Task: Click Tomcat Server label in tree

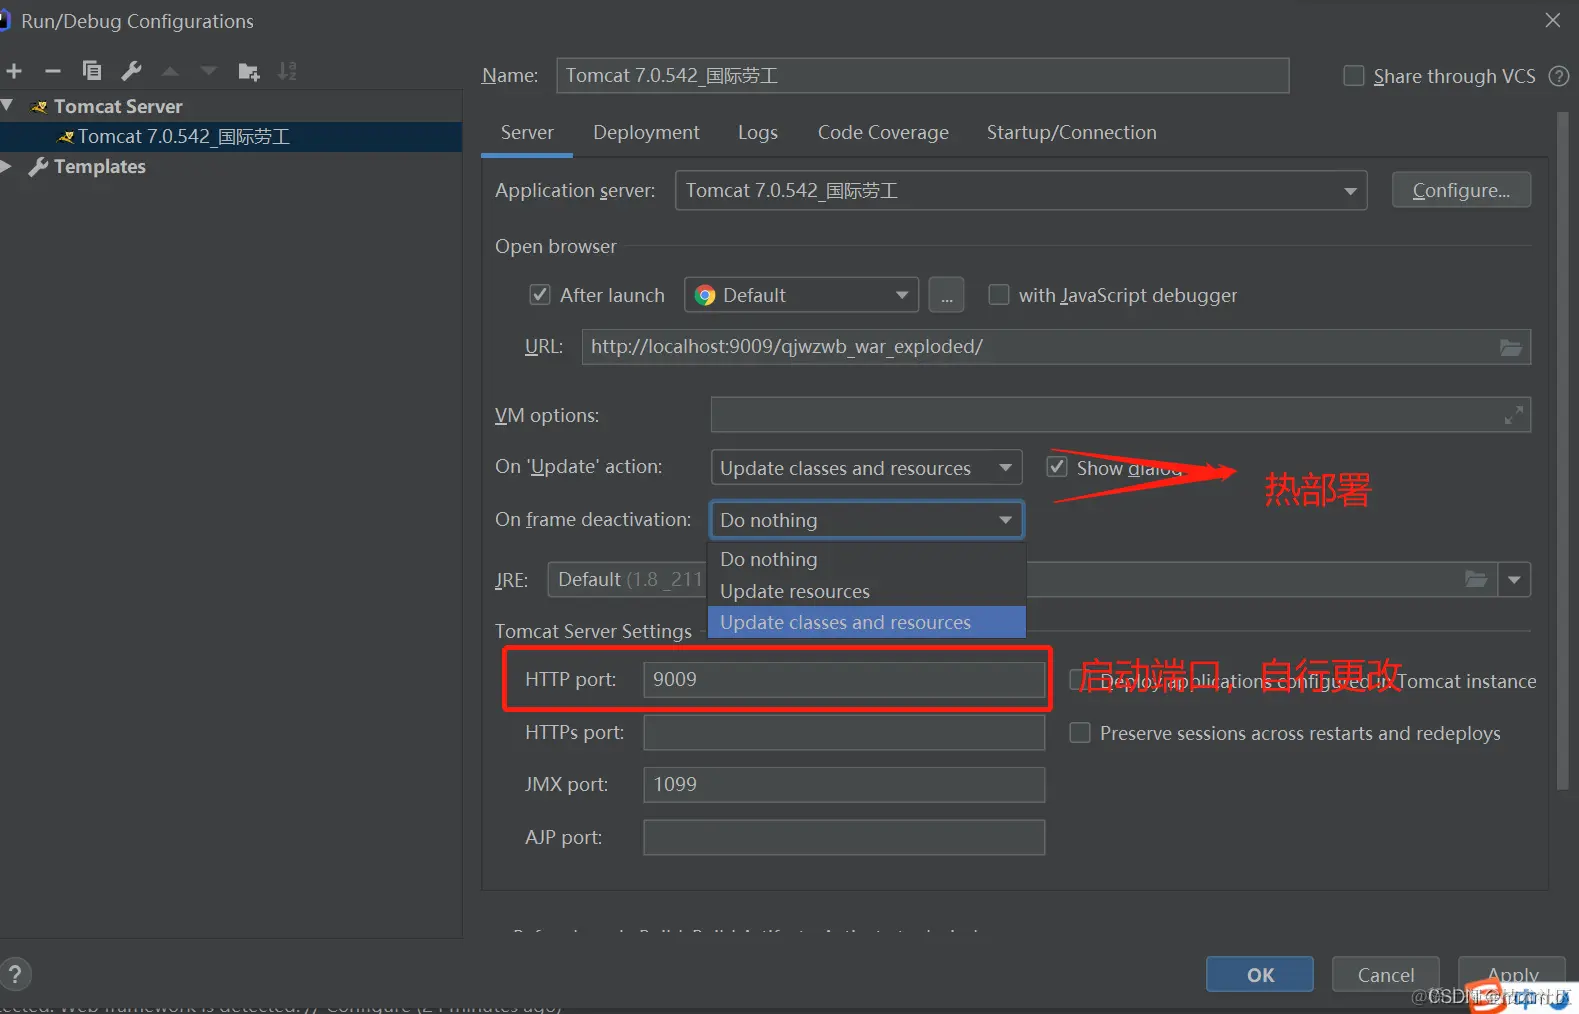Action: pos(118,106)
